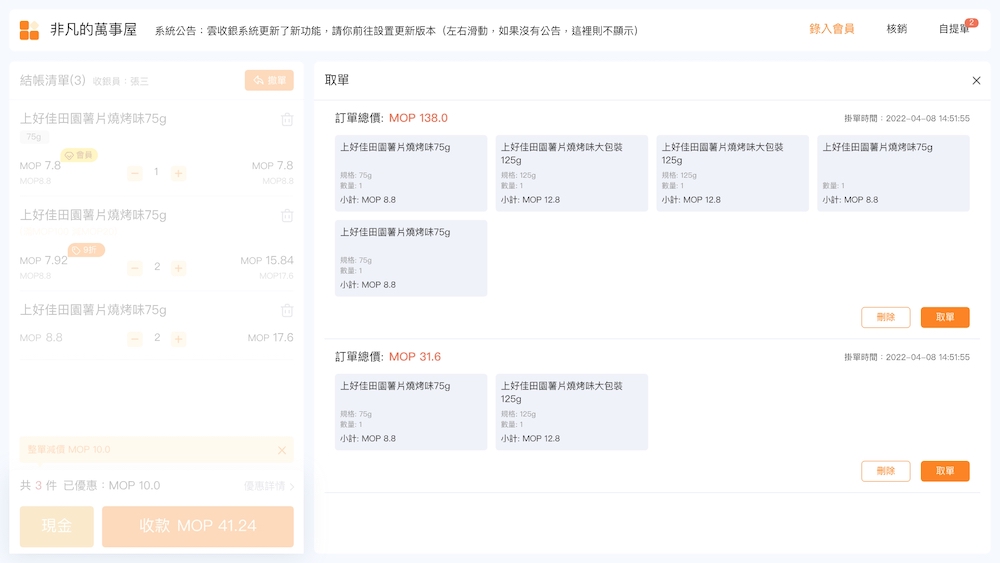
Task: Expand 優惠詳情 discount details
Action: point(269,486)
